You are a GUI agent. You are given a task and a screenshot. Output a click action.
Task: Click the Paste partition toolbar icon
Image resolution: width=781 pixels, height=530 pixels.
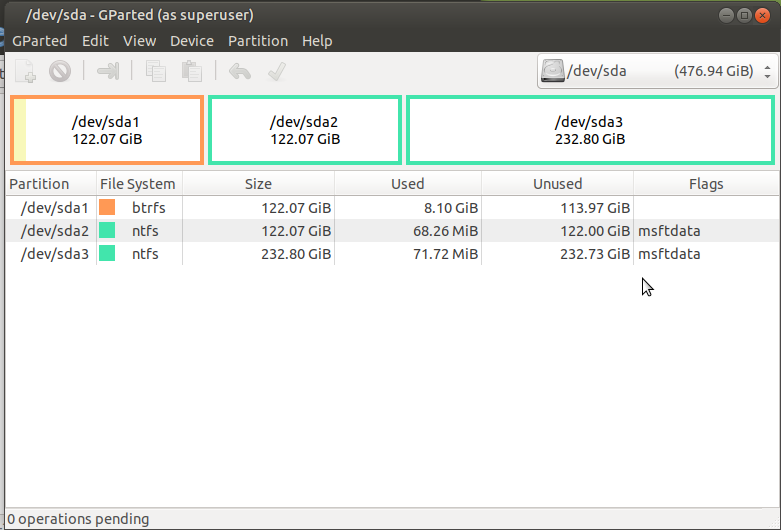click(192, 71)
